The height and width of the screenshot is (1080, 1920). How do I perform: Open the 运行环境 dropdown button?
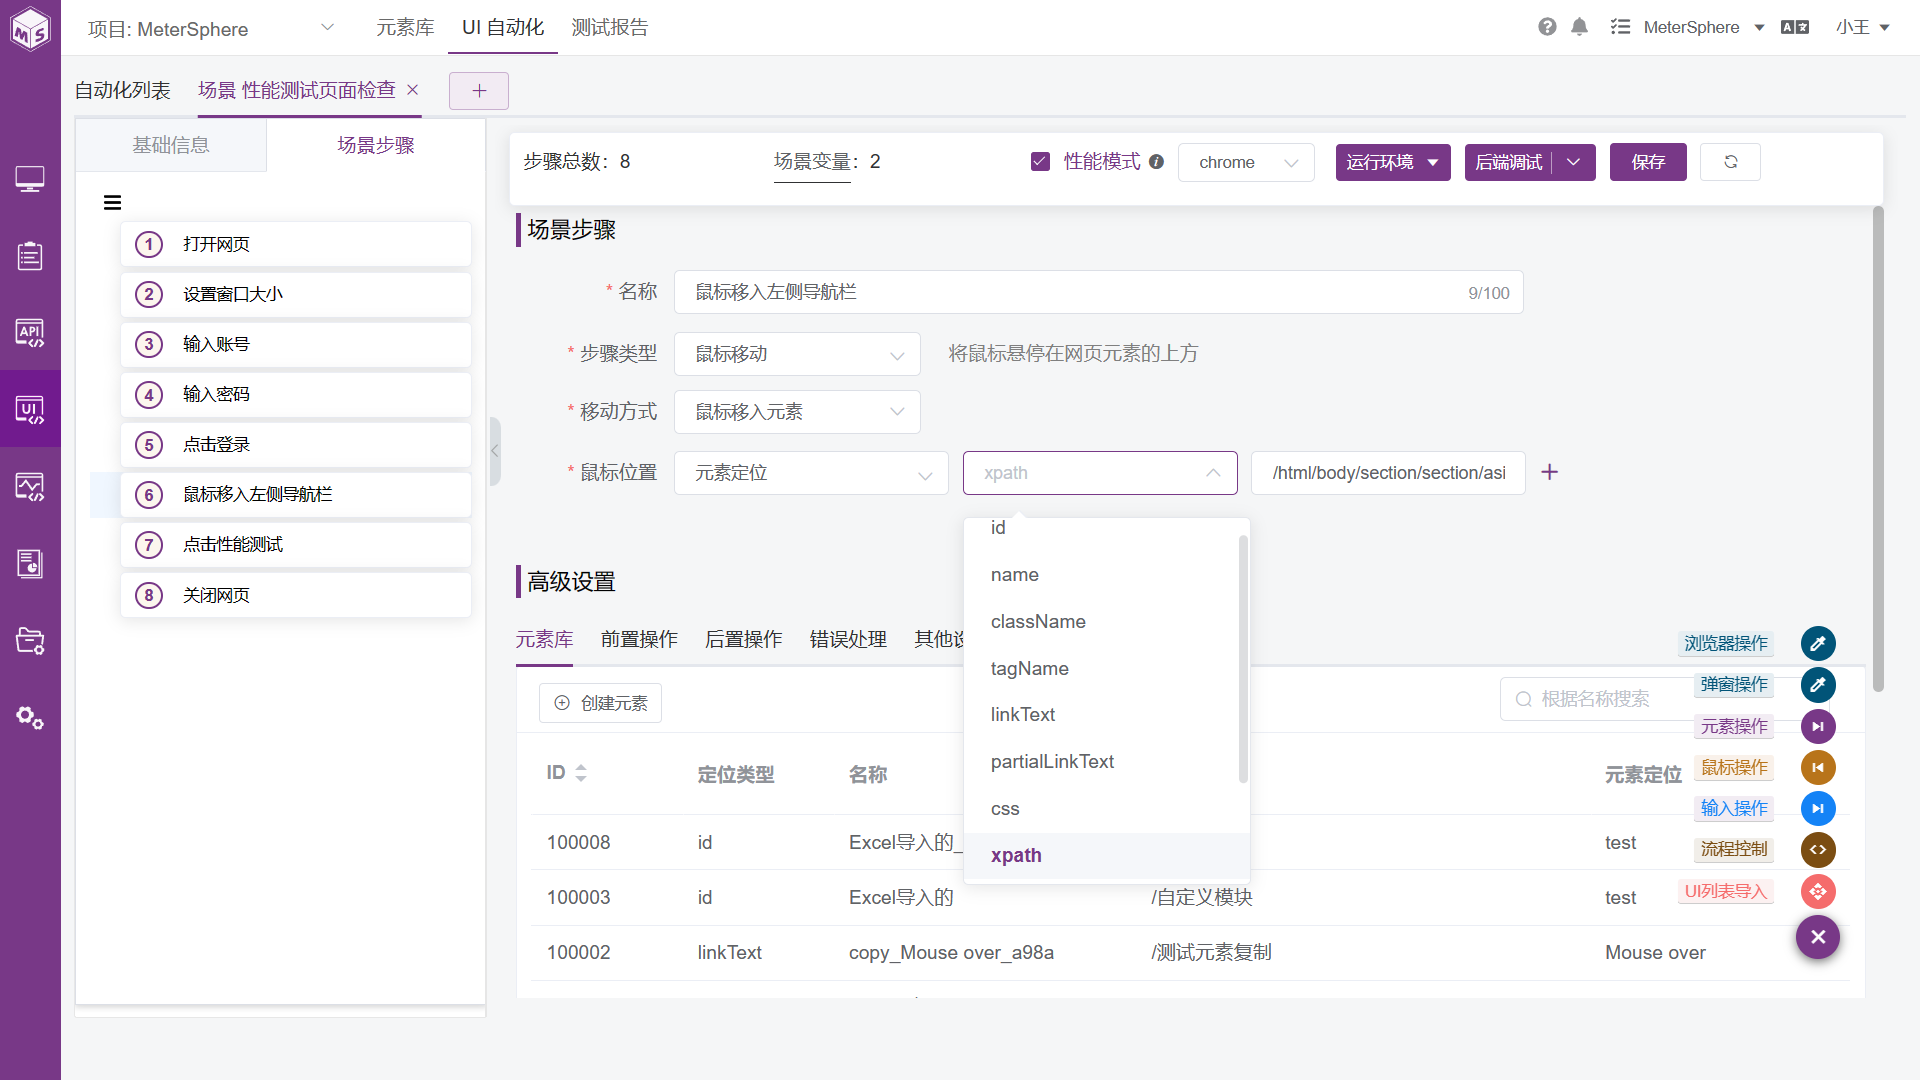tap(1393, 162)
